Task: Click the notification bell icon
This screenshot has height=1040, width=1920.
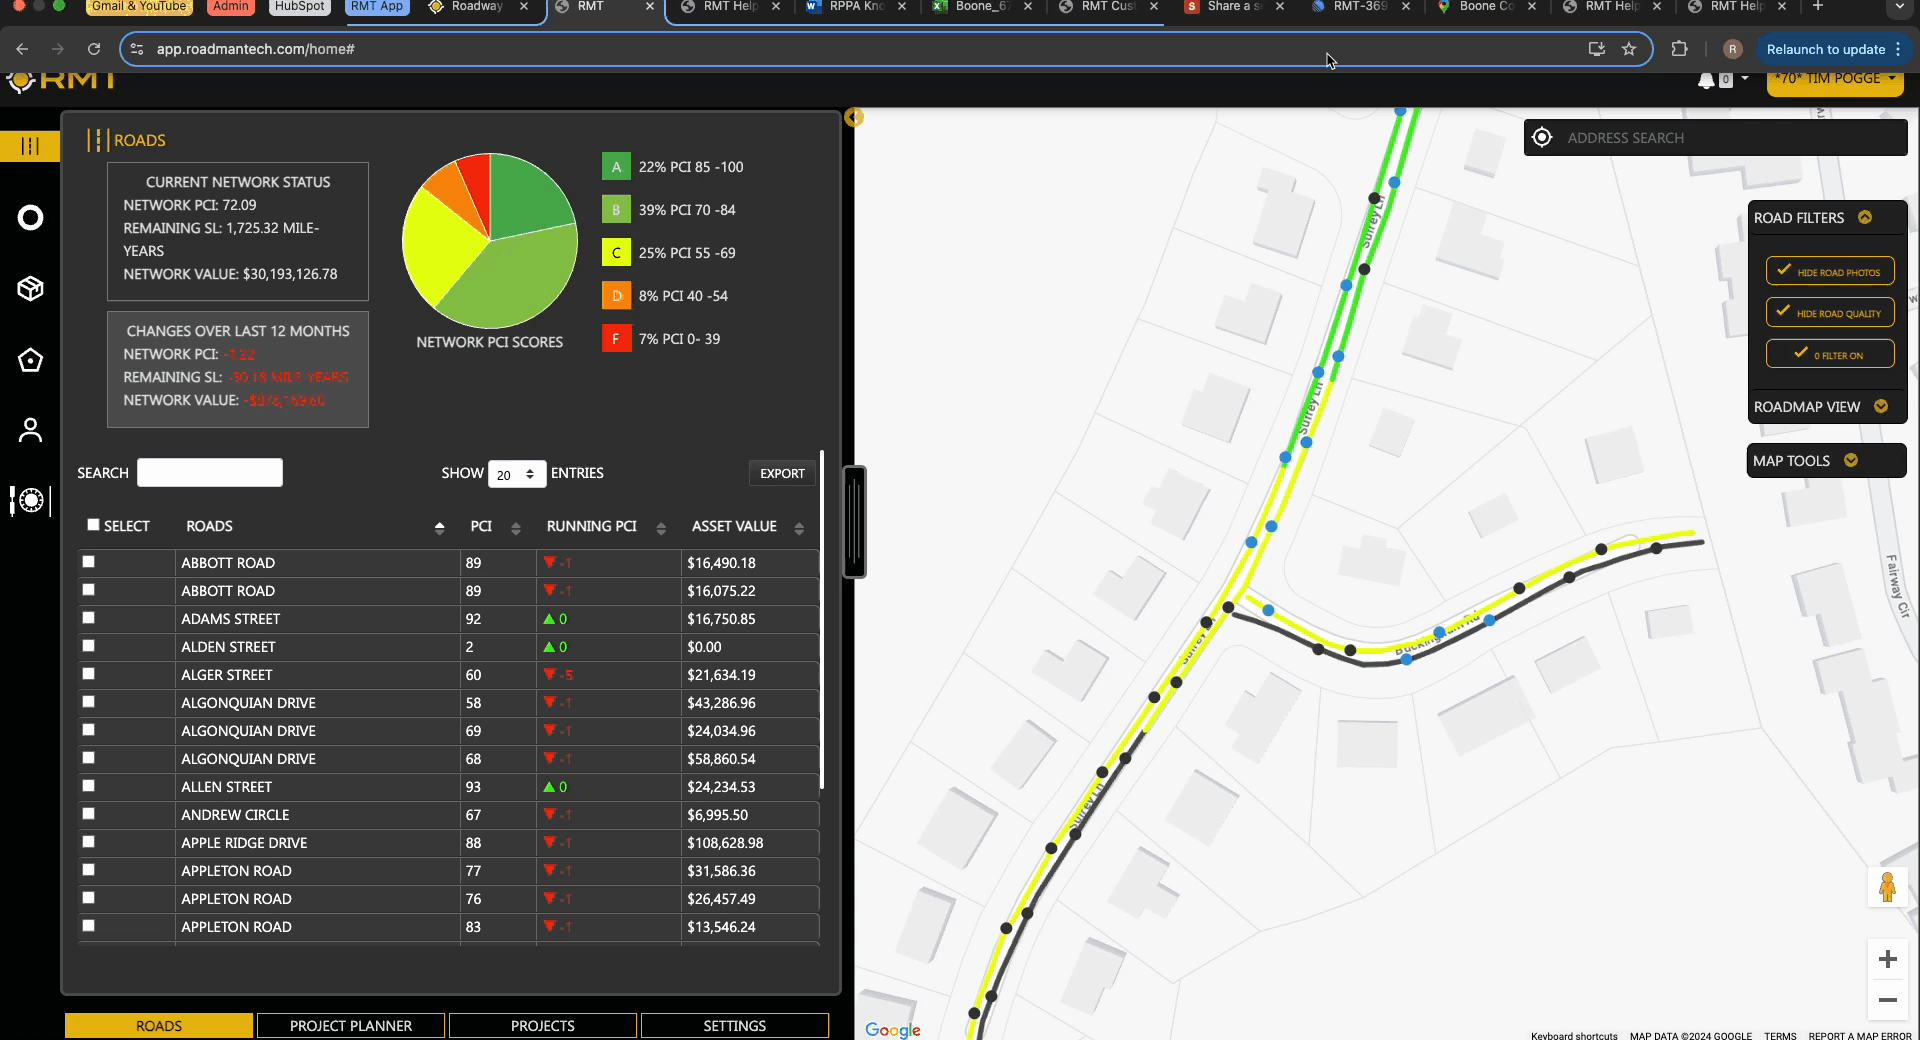Action: click(x=1706, y=80)
